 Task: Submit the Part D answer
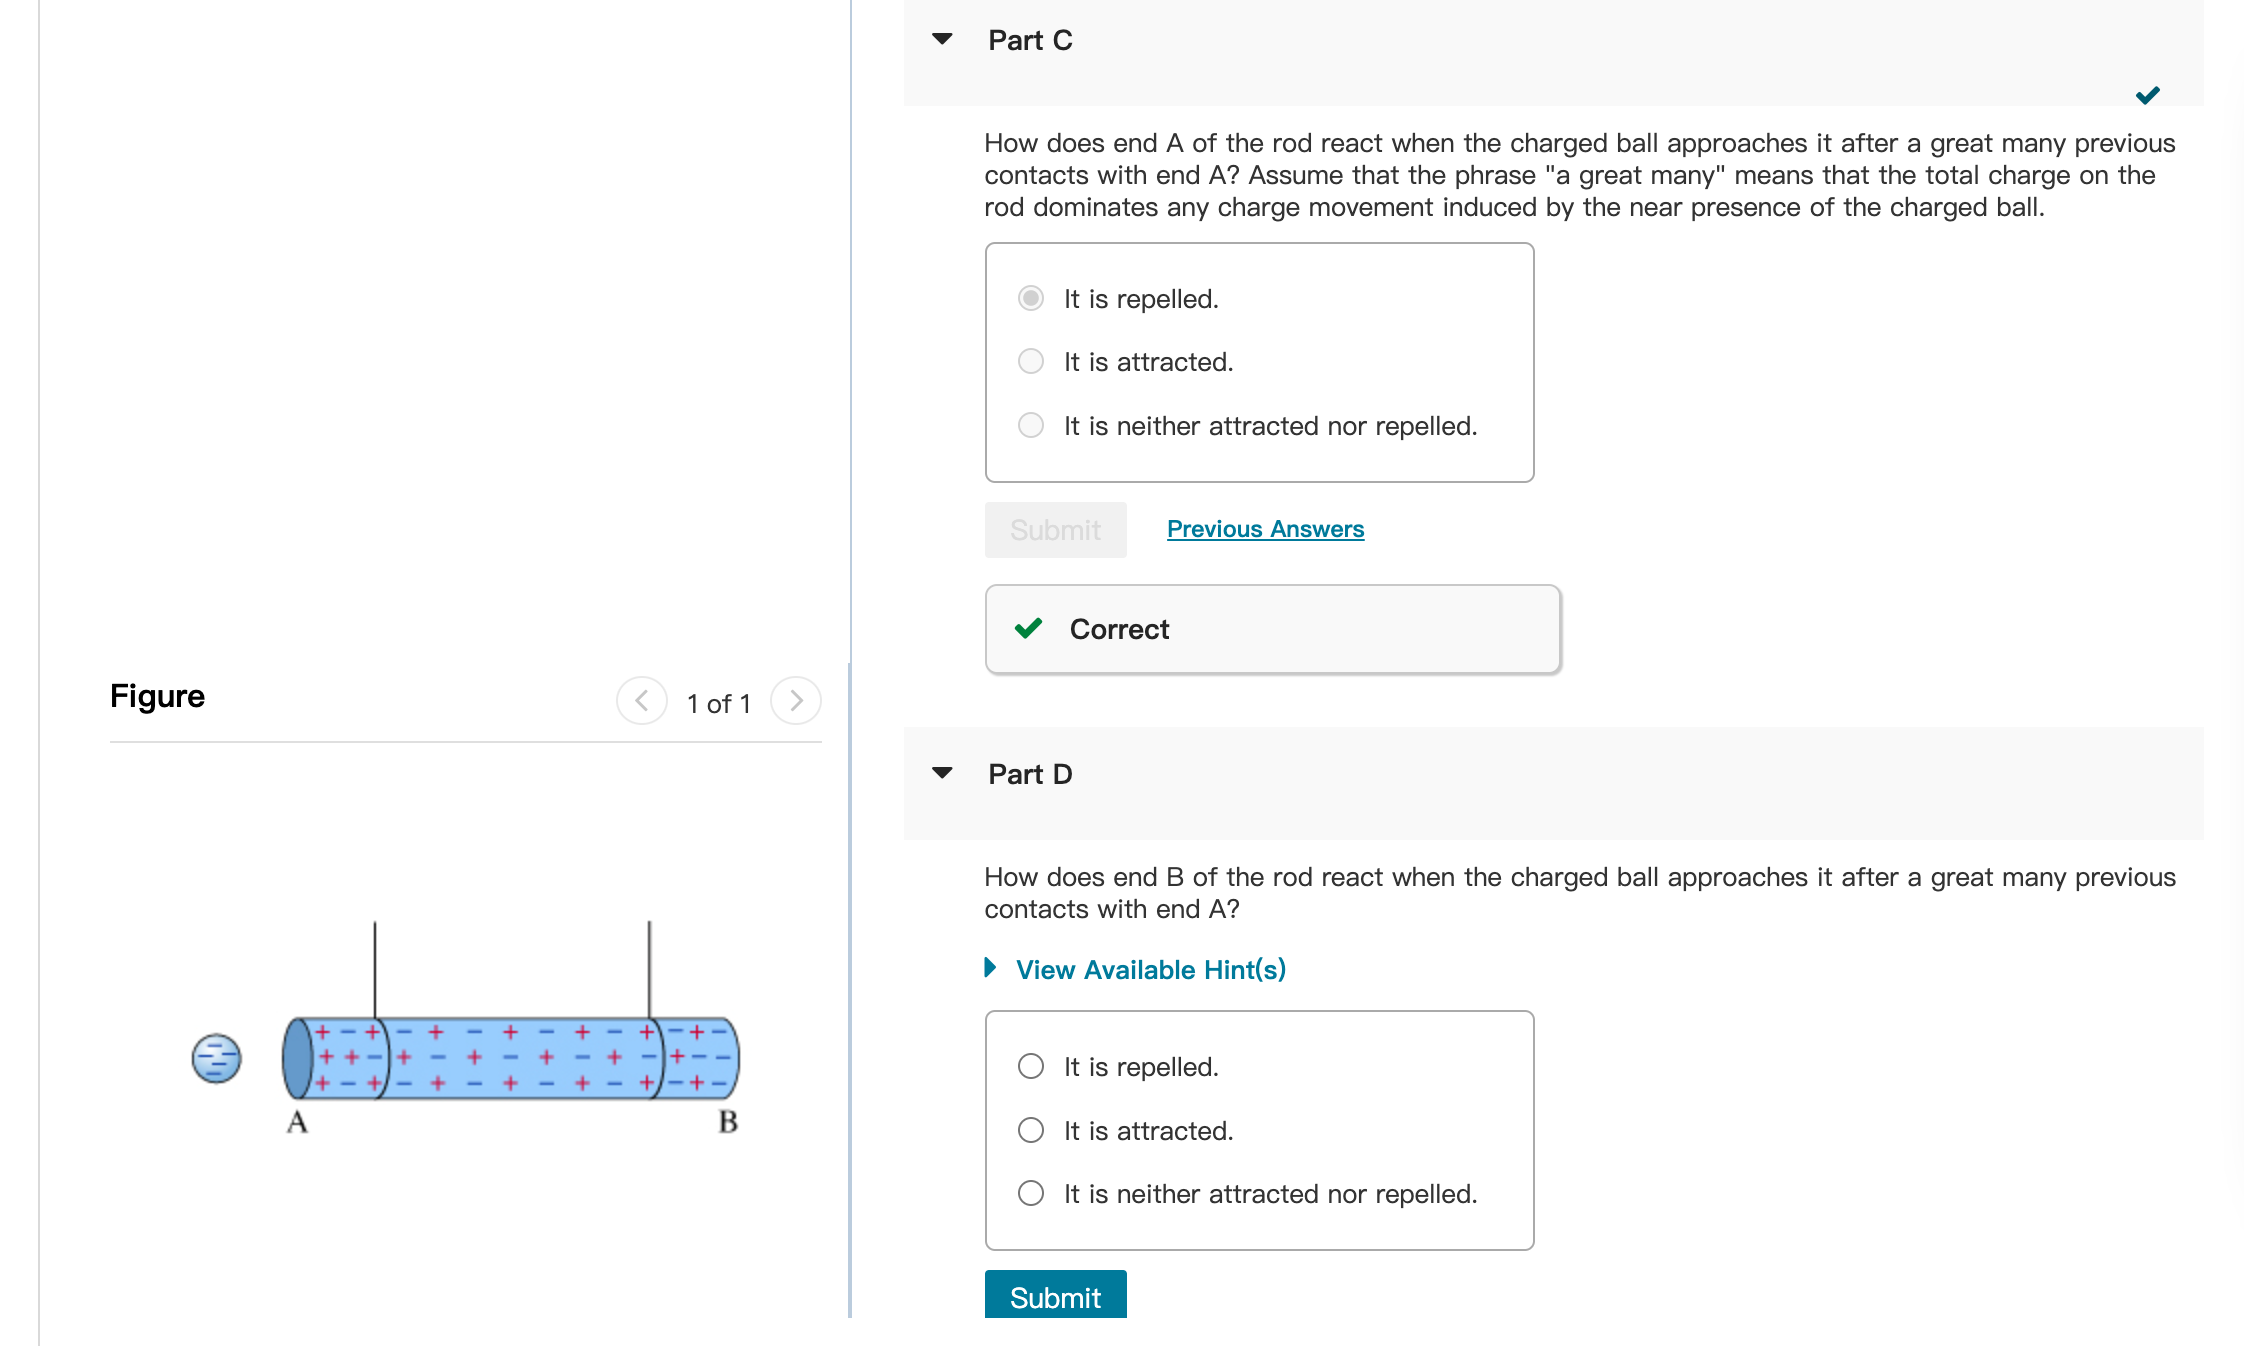click(x=1056, y=1295)
